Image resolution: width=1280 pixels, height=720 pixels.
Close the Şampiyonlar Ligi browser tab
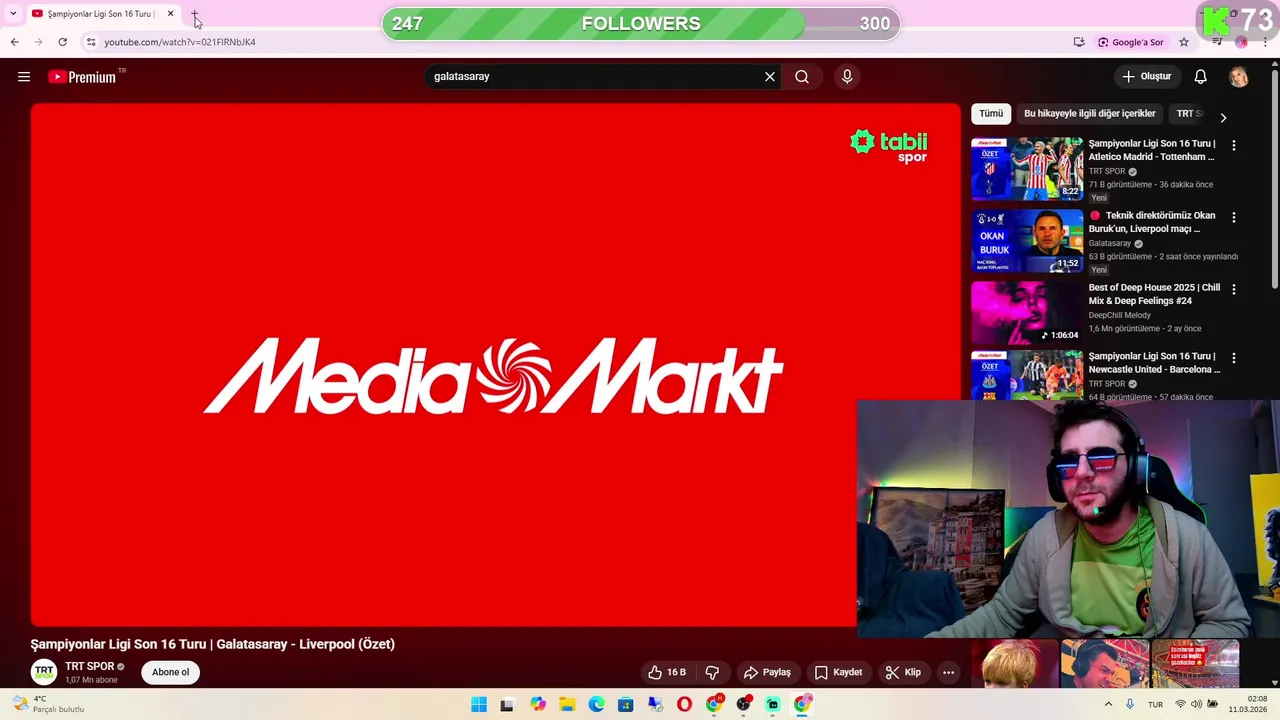pos(170,14)
